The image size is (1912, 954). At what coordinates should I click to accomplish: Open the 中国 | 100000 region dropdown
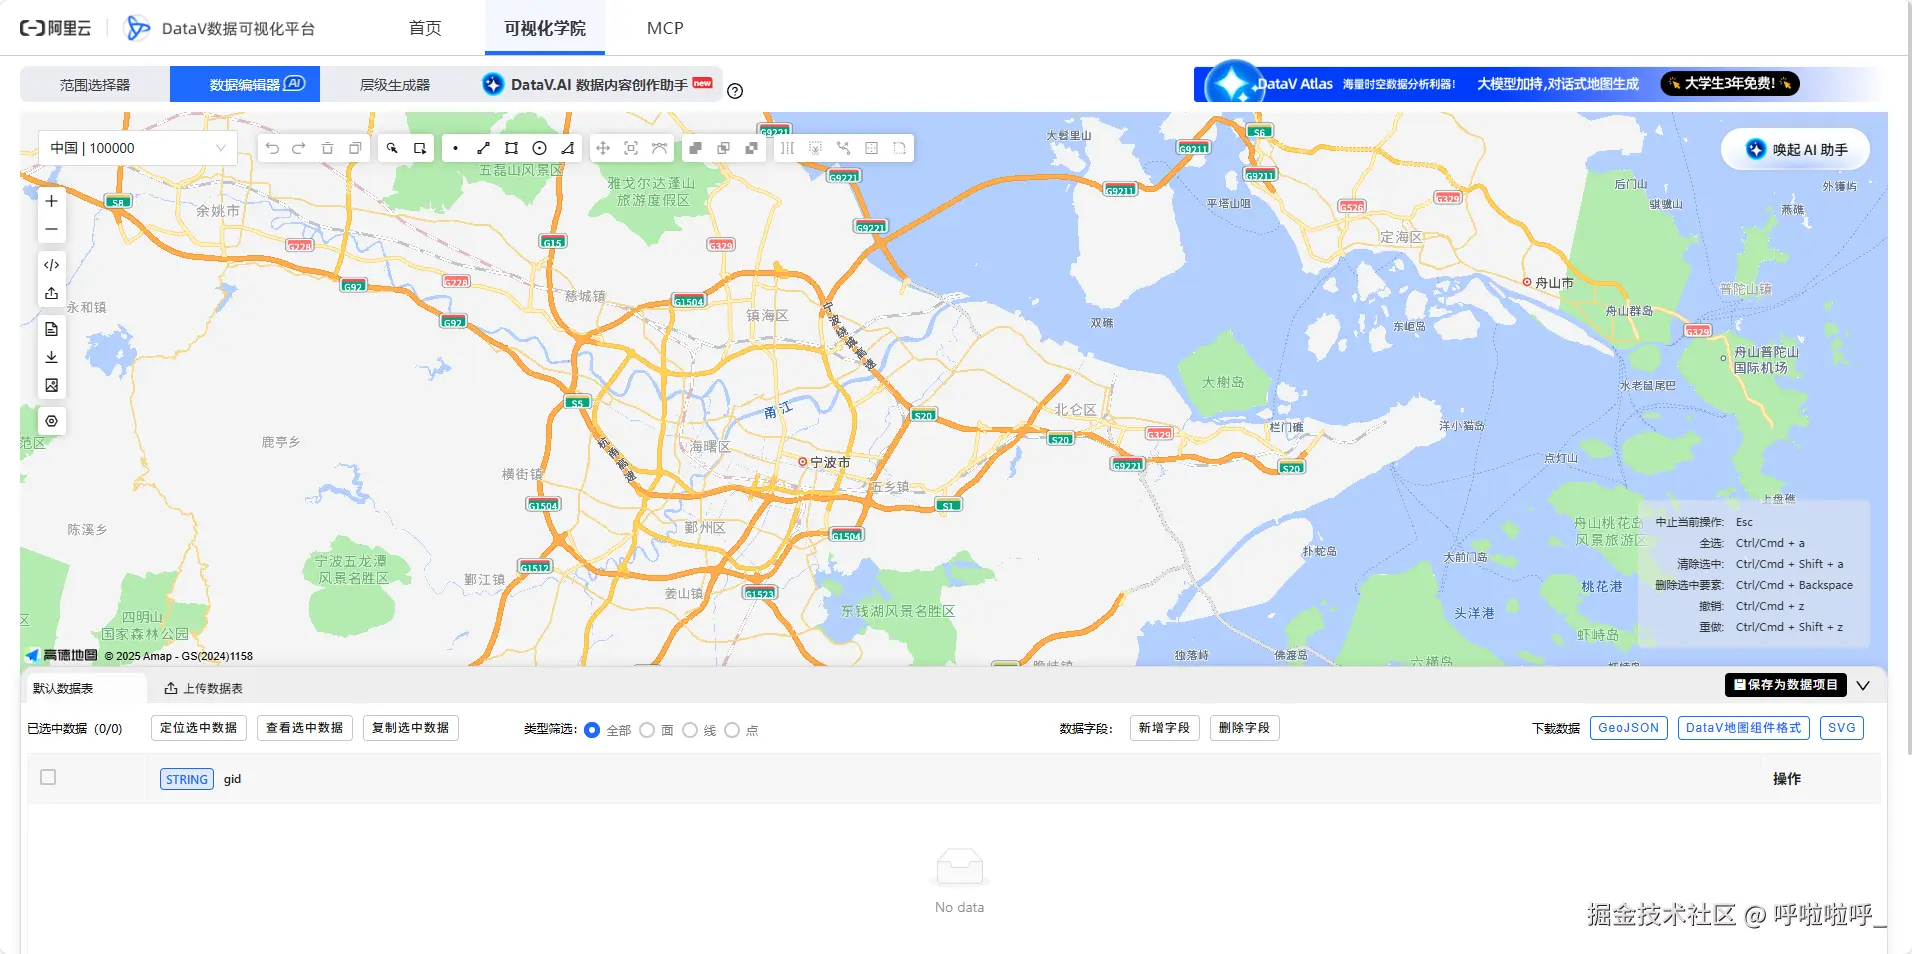[138, 148]
